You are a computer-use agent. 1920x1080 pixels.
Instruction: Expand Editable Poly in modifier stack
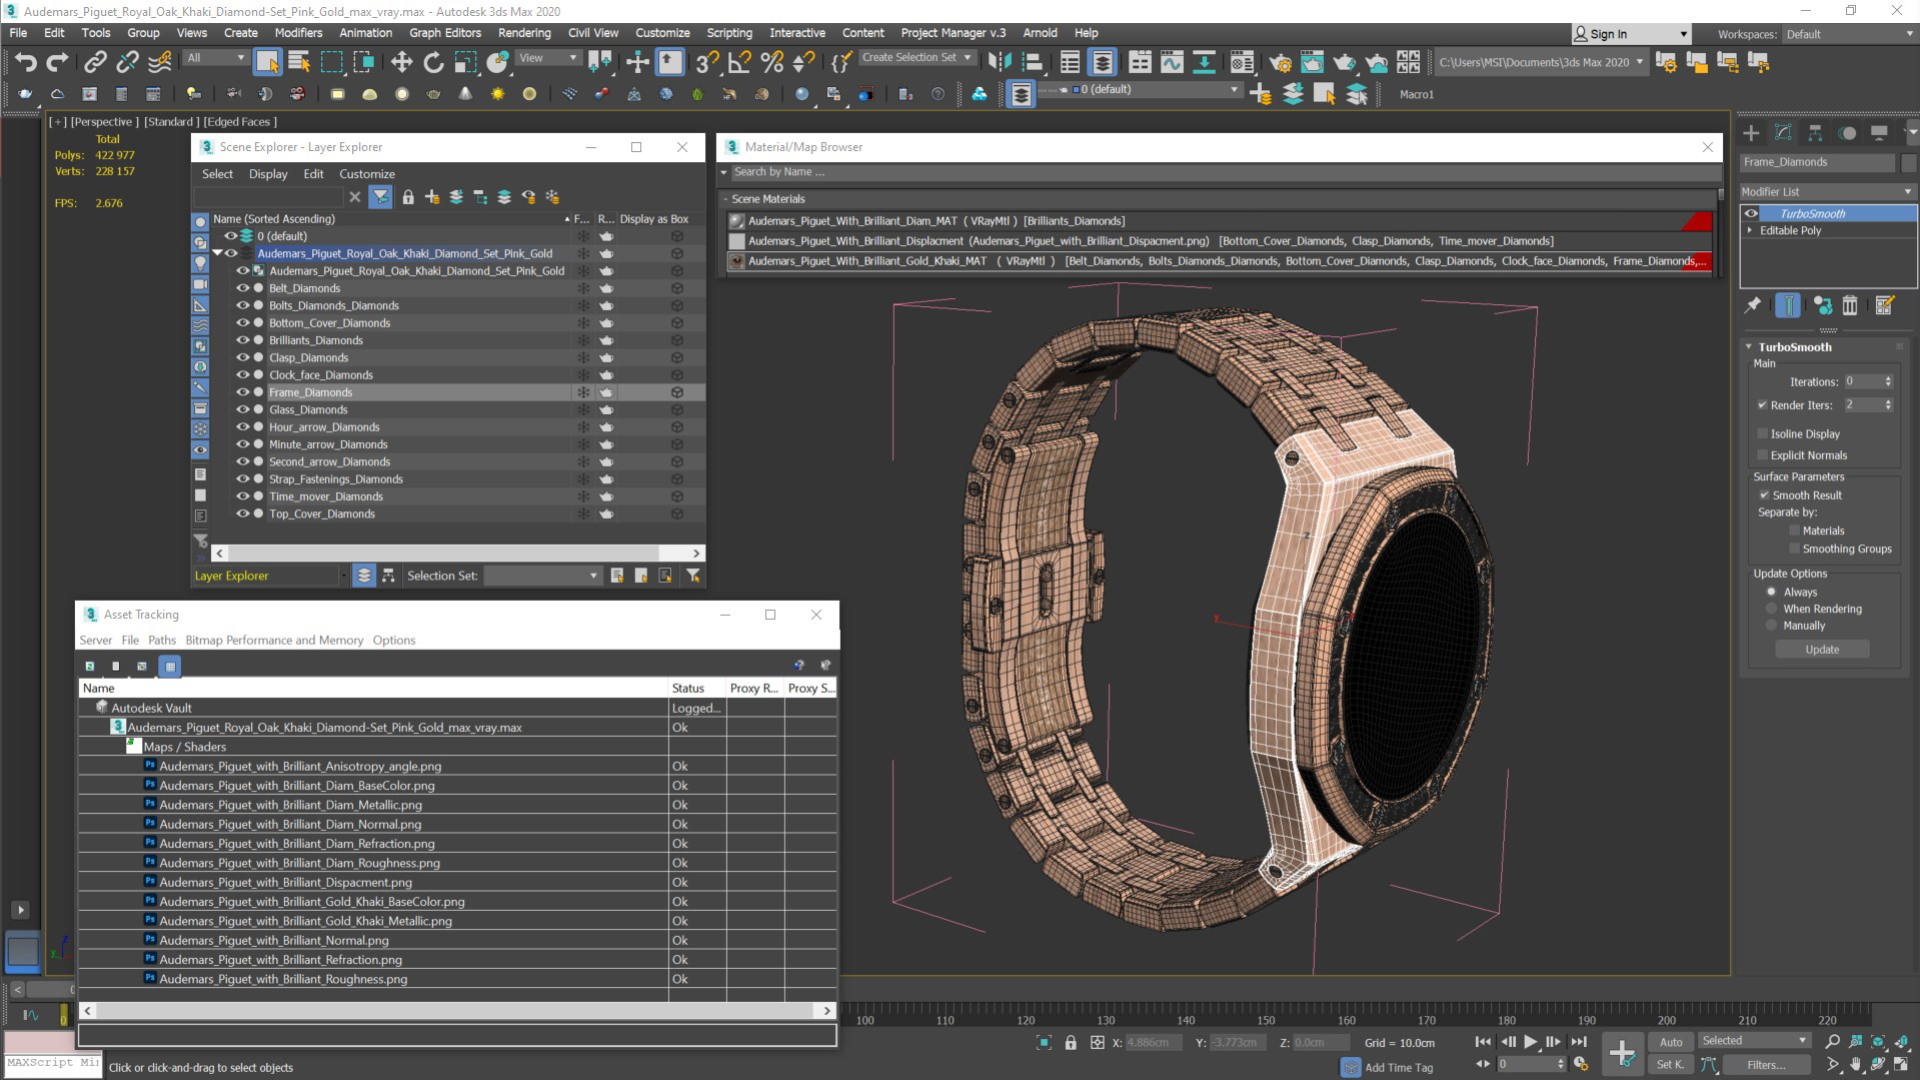click(1750, 230)
